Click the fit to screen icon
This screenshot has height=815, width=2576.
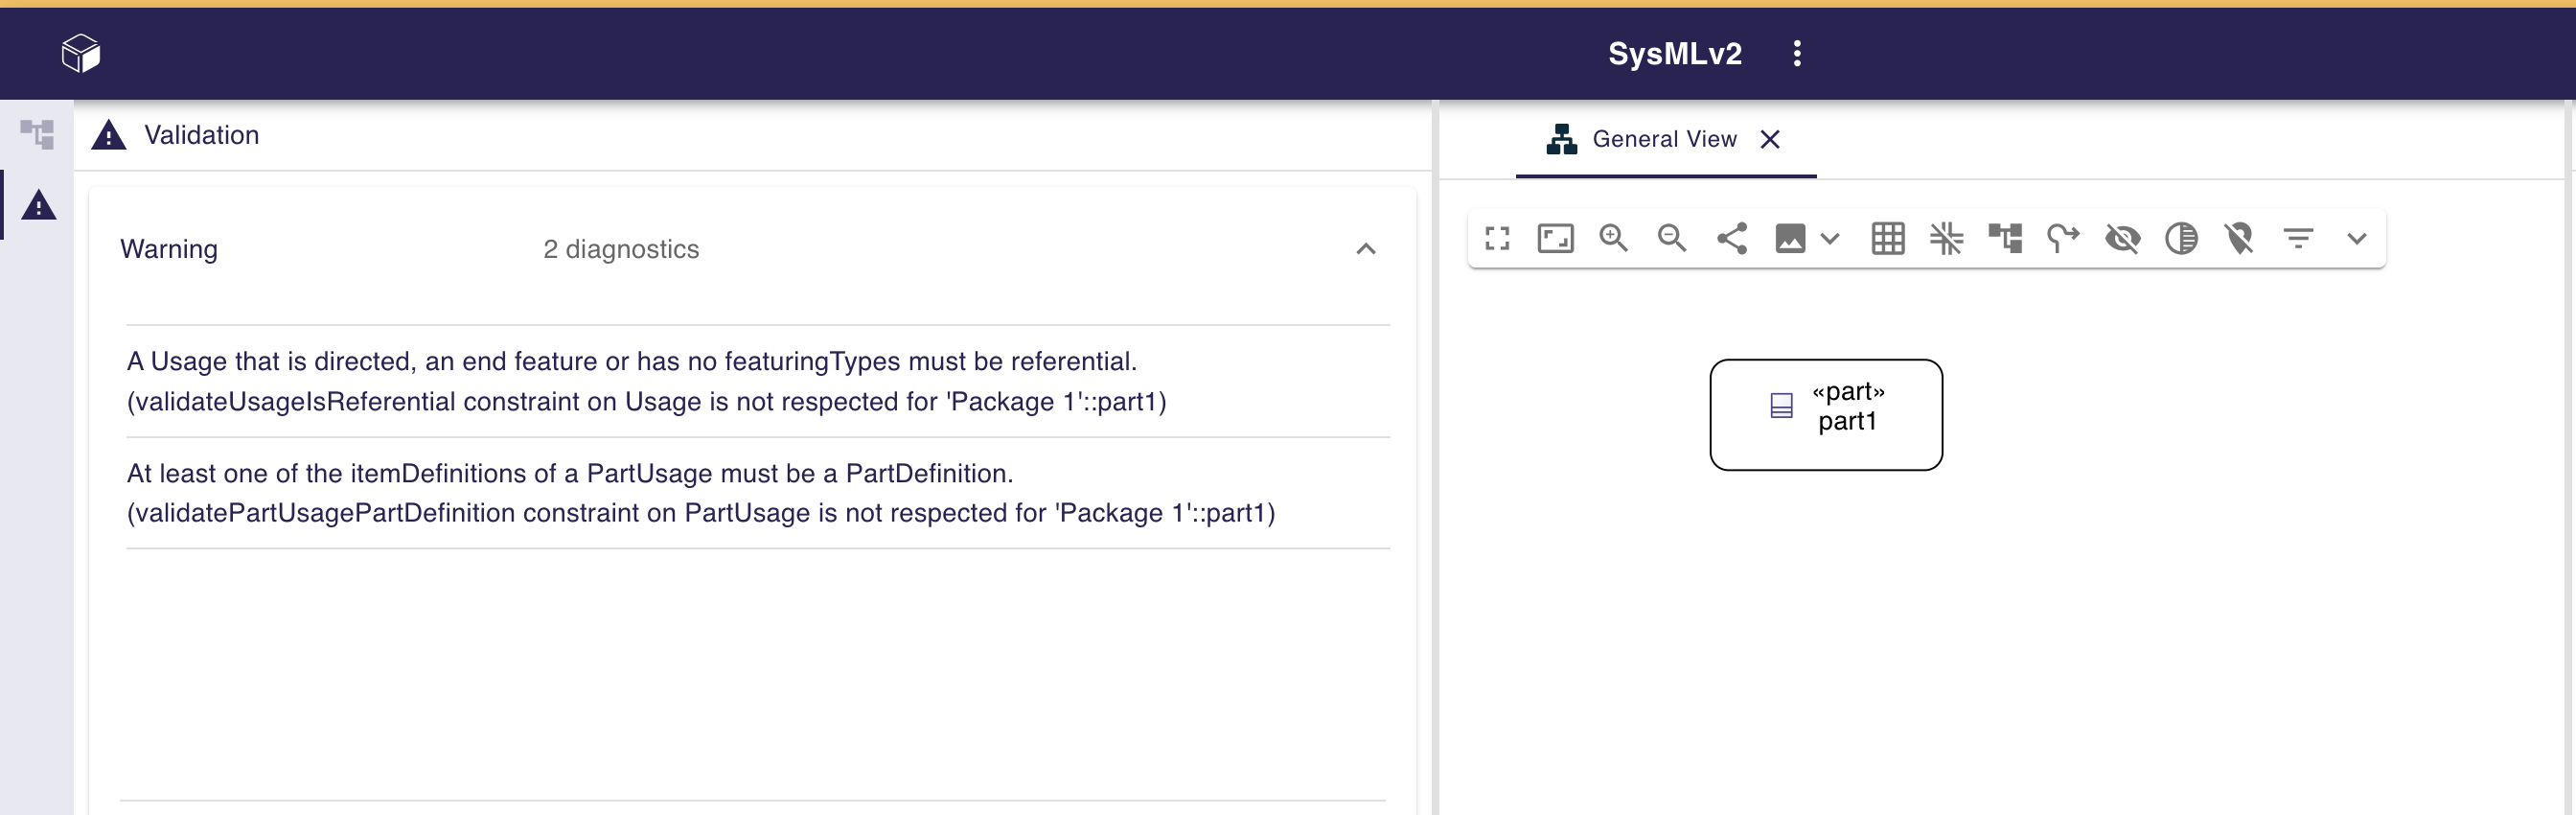1554,238
